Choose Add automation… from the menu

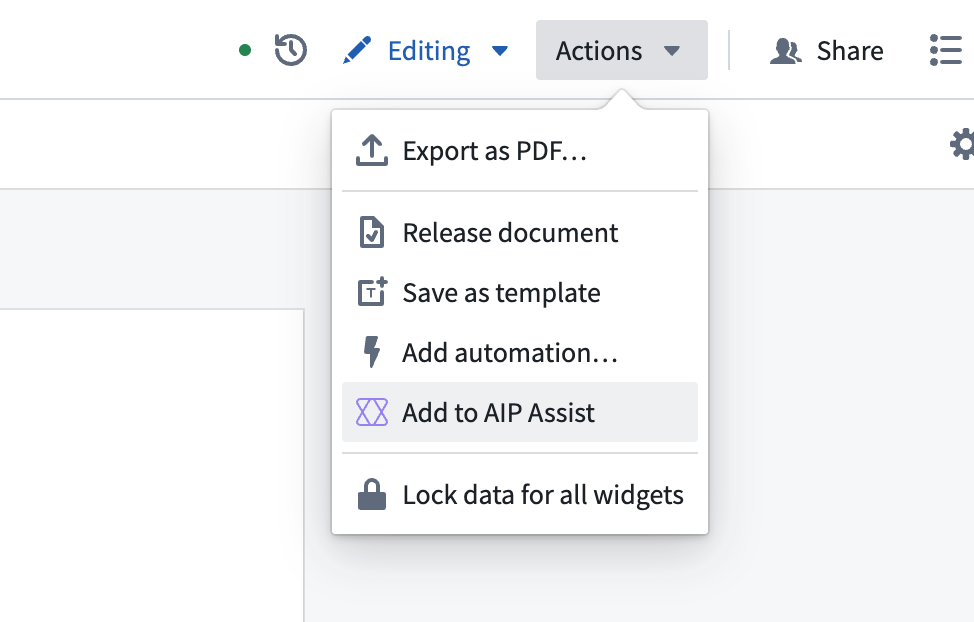[x=520, y=352]
